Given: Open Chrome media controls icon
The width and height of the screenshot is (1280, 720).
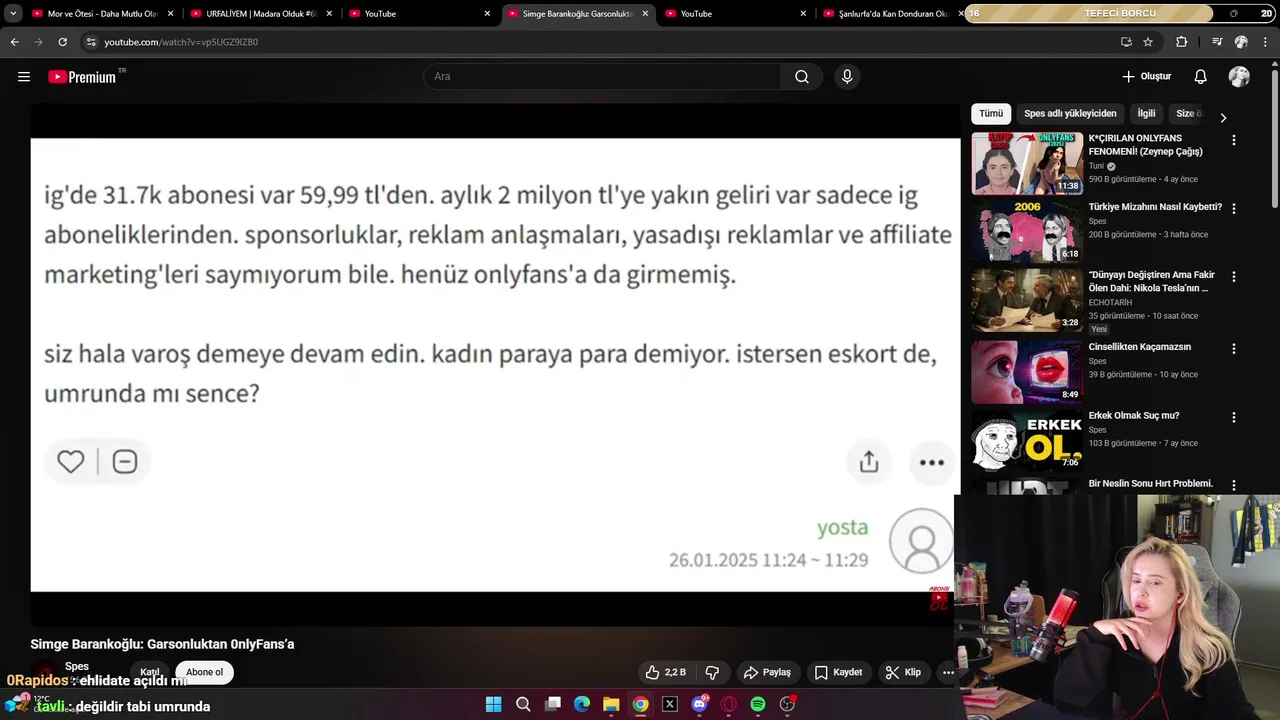Looking at the screenshot, I should click(1217, 42).
